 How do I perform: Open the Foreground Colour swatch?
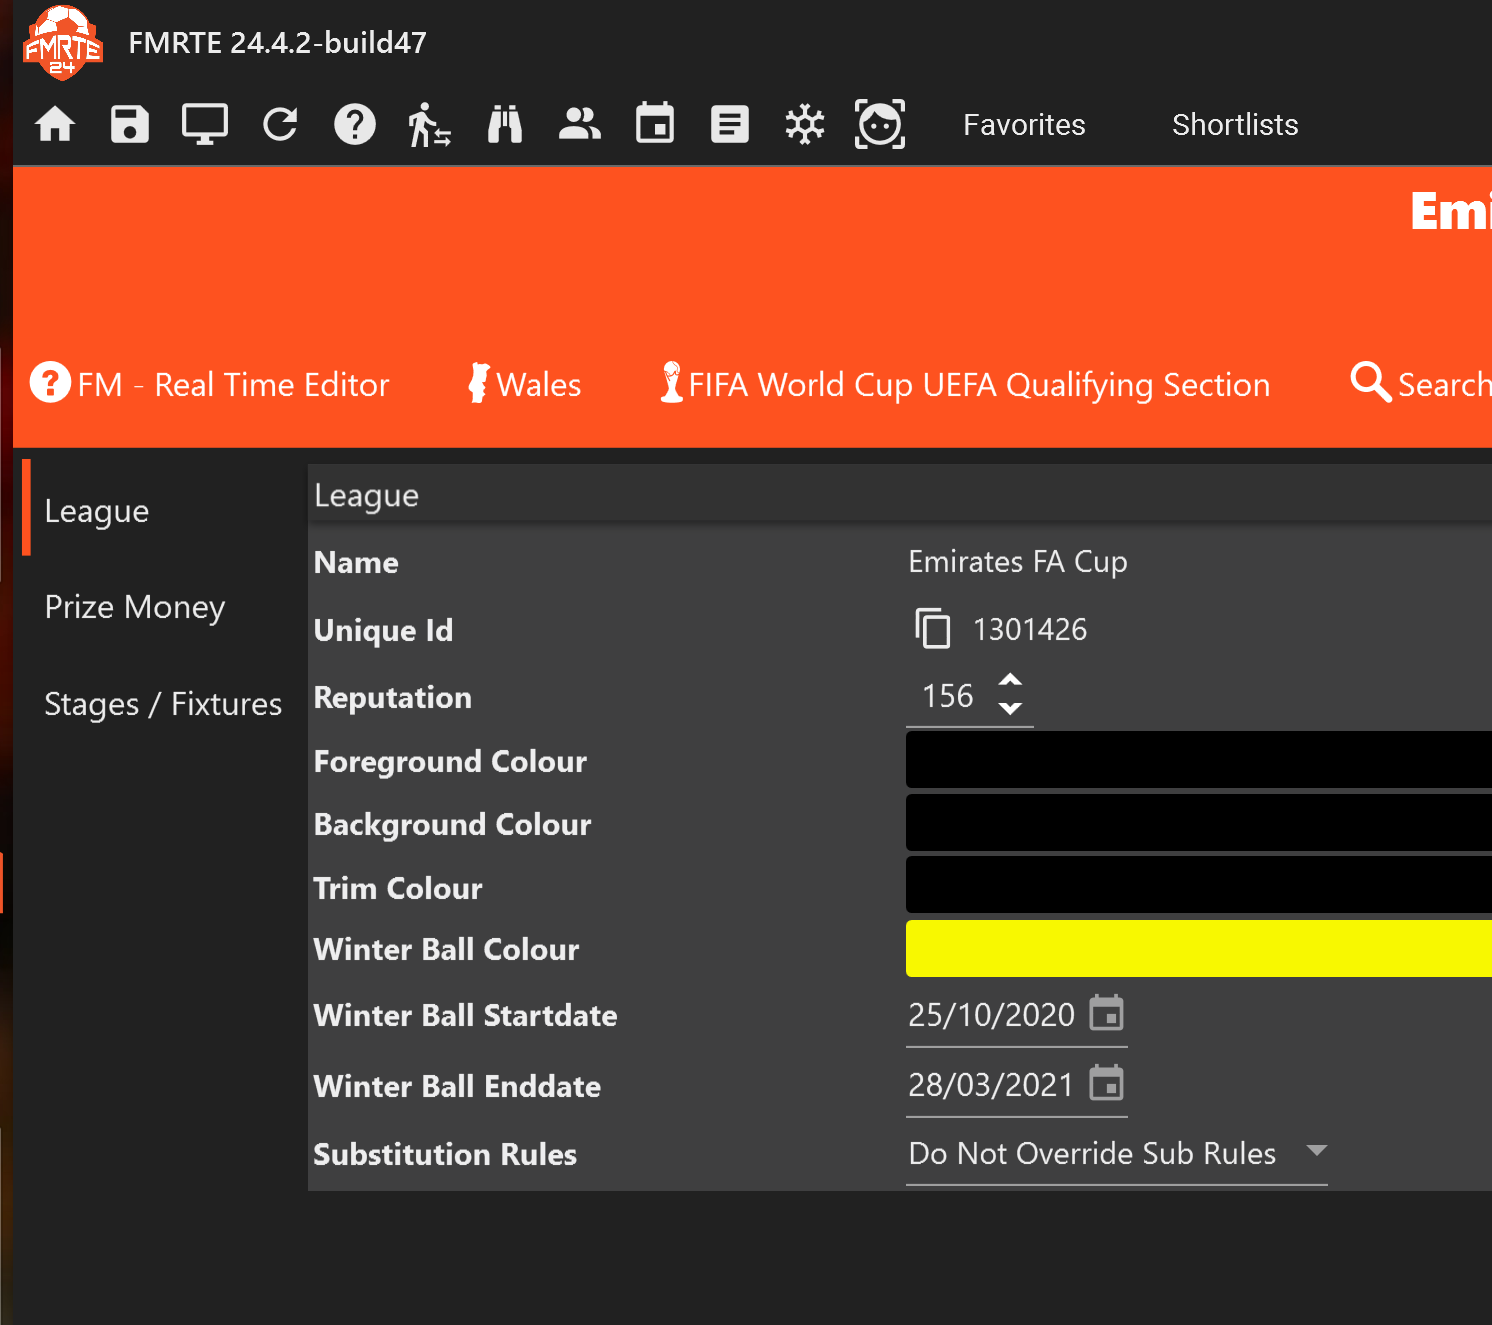1199,760
